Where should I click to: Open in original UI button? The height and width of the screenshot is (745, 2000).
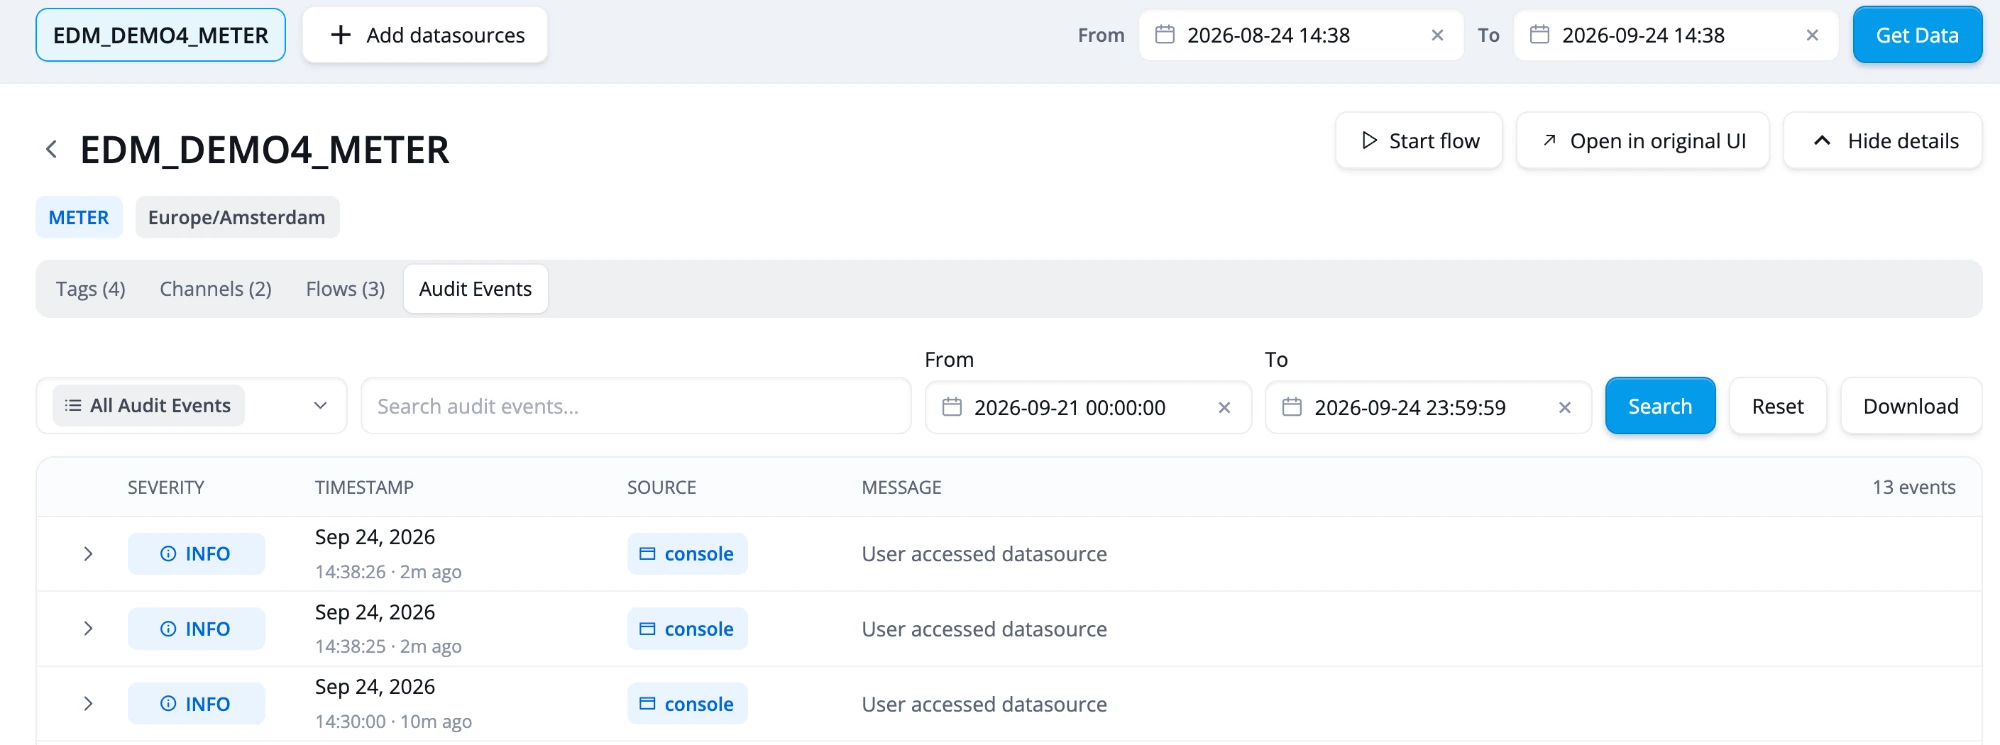click(x=1643, y=141)
